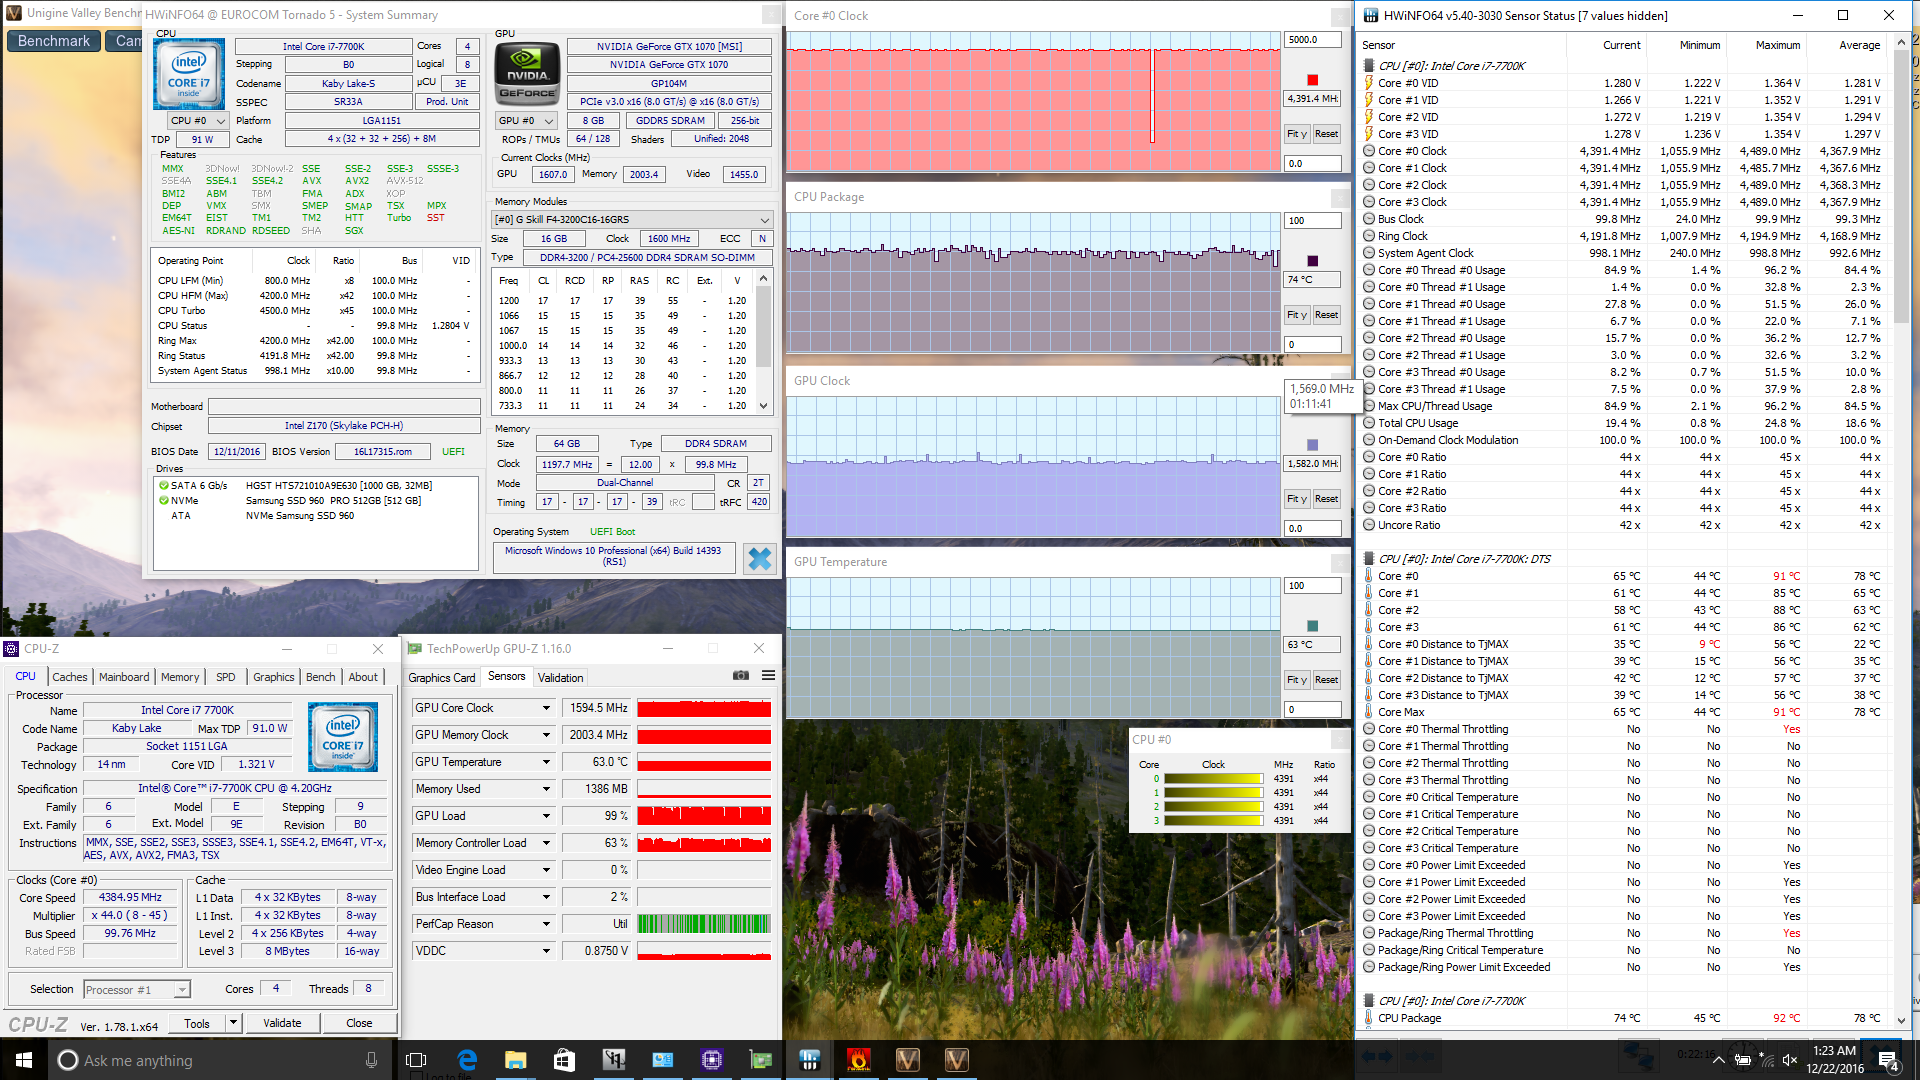This screenshot has width=1920, height=1080.
Task: Switch to the Mainboard tab in CPU-Z
Action: tap(124, 677)
